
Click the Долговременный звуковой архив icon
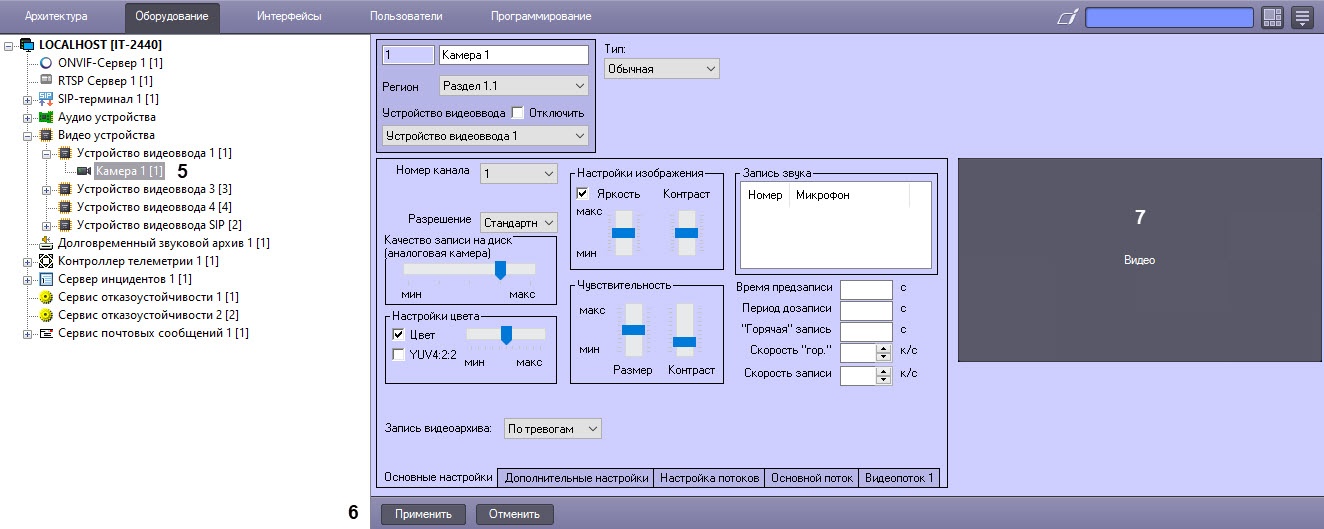(46, 243)
